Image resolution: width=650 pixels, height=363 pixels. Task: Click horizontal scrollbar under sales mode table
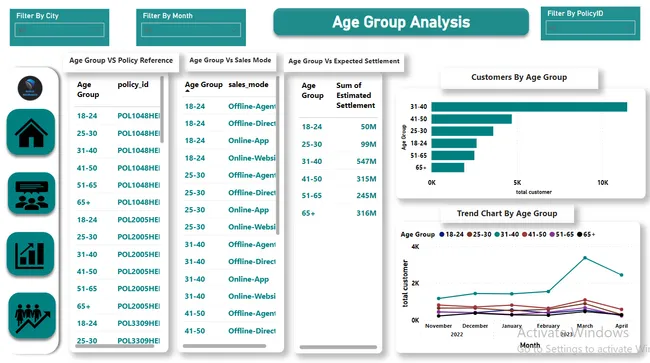tap(224, 346)
